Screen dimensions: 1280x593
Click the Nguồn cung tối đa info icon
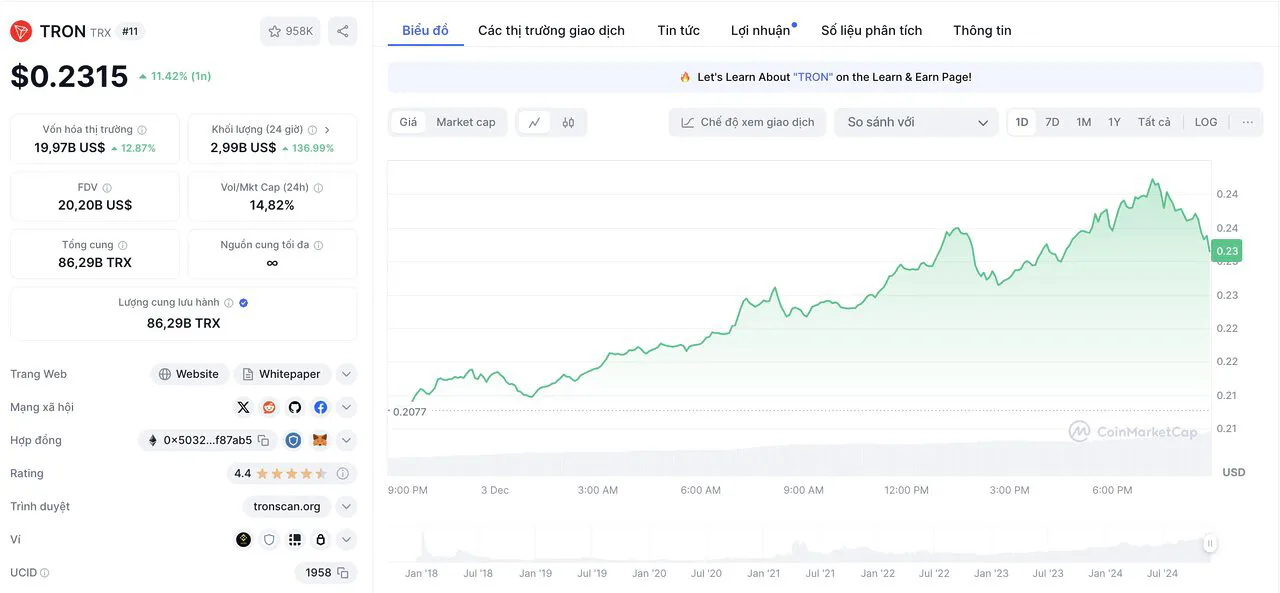pyautogui.click(x=318, y=245)
